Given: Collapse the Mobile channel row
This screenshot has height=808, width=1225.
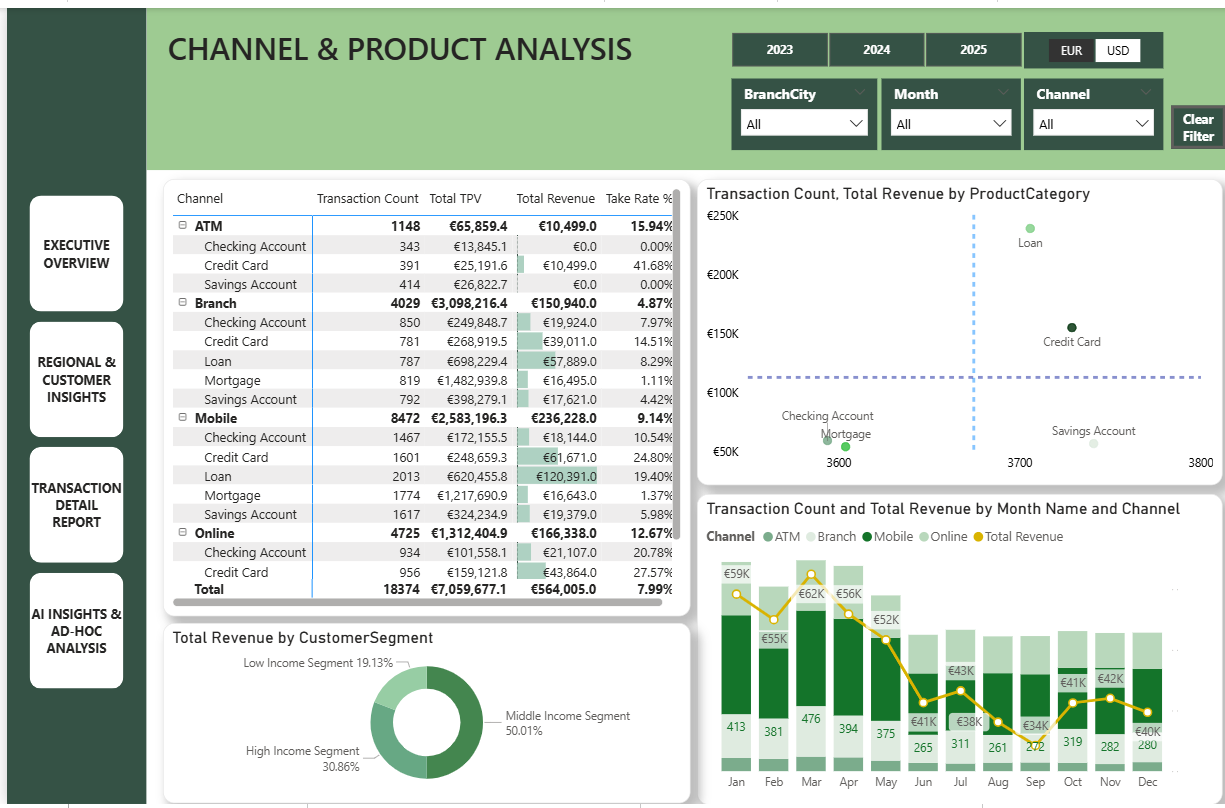Looking at the screenshot, I should coord(183,418).
